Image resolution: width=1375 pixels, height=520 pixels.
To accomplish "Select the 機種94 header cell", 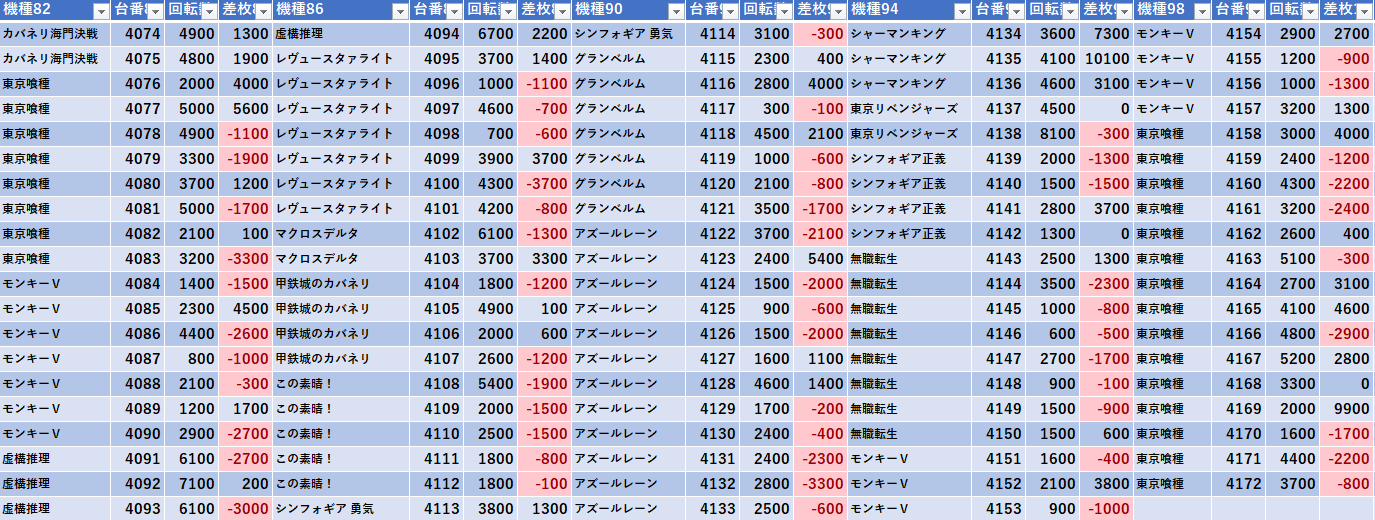I will pyautogui.click(x=910, y=11).
